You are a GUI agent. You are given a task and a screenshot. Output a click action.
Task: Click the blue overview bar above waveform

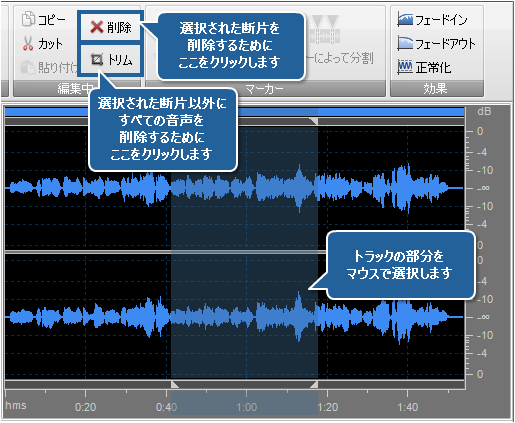tap(234, 112)
